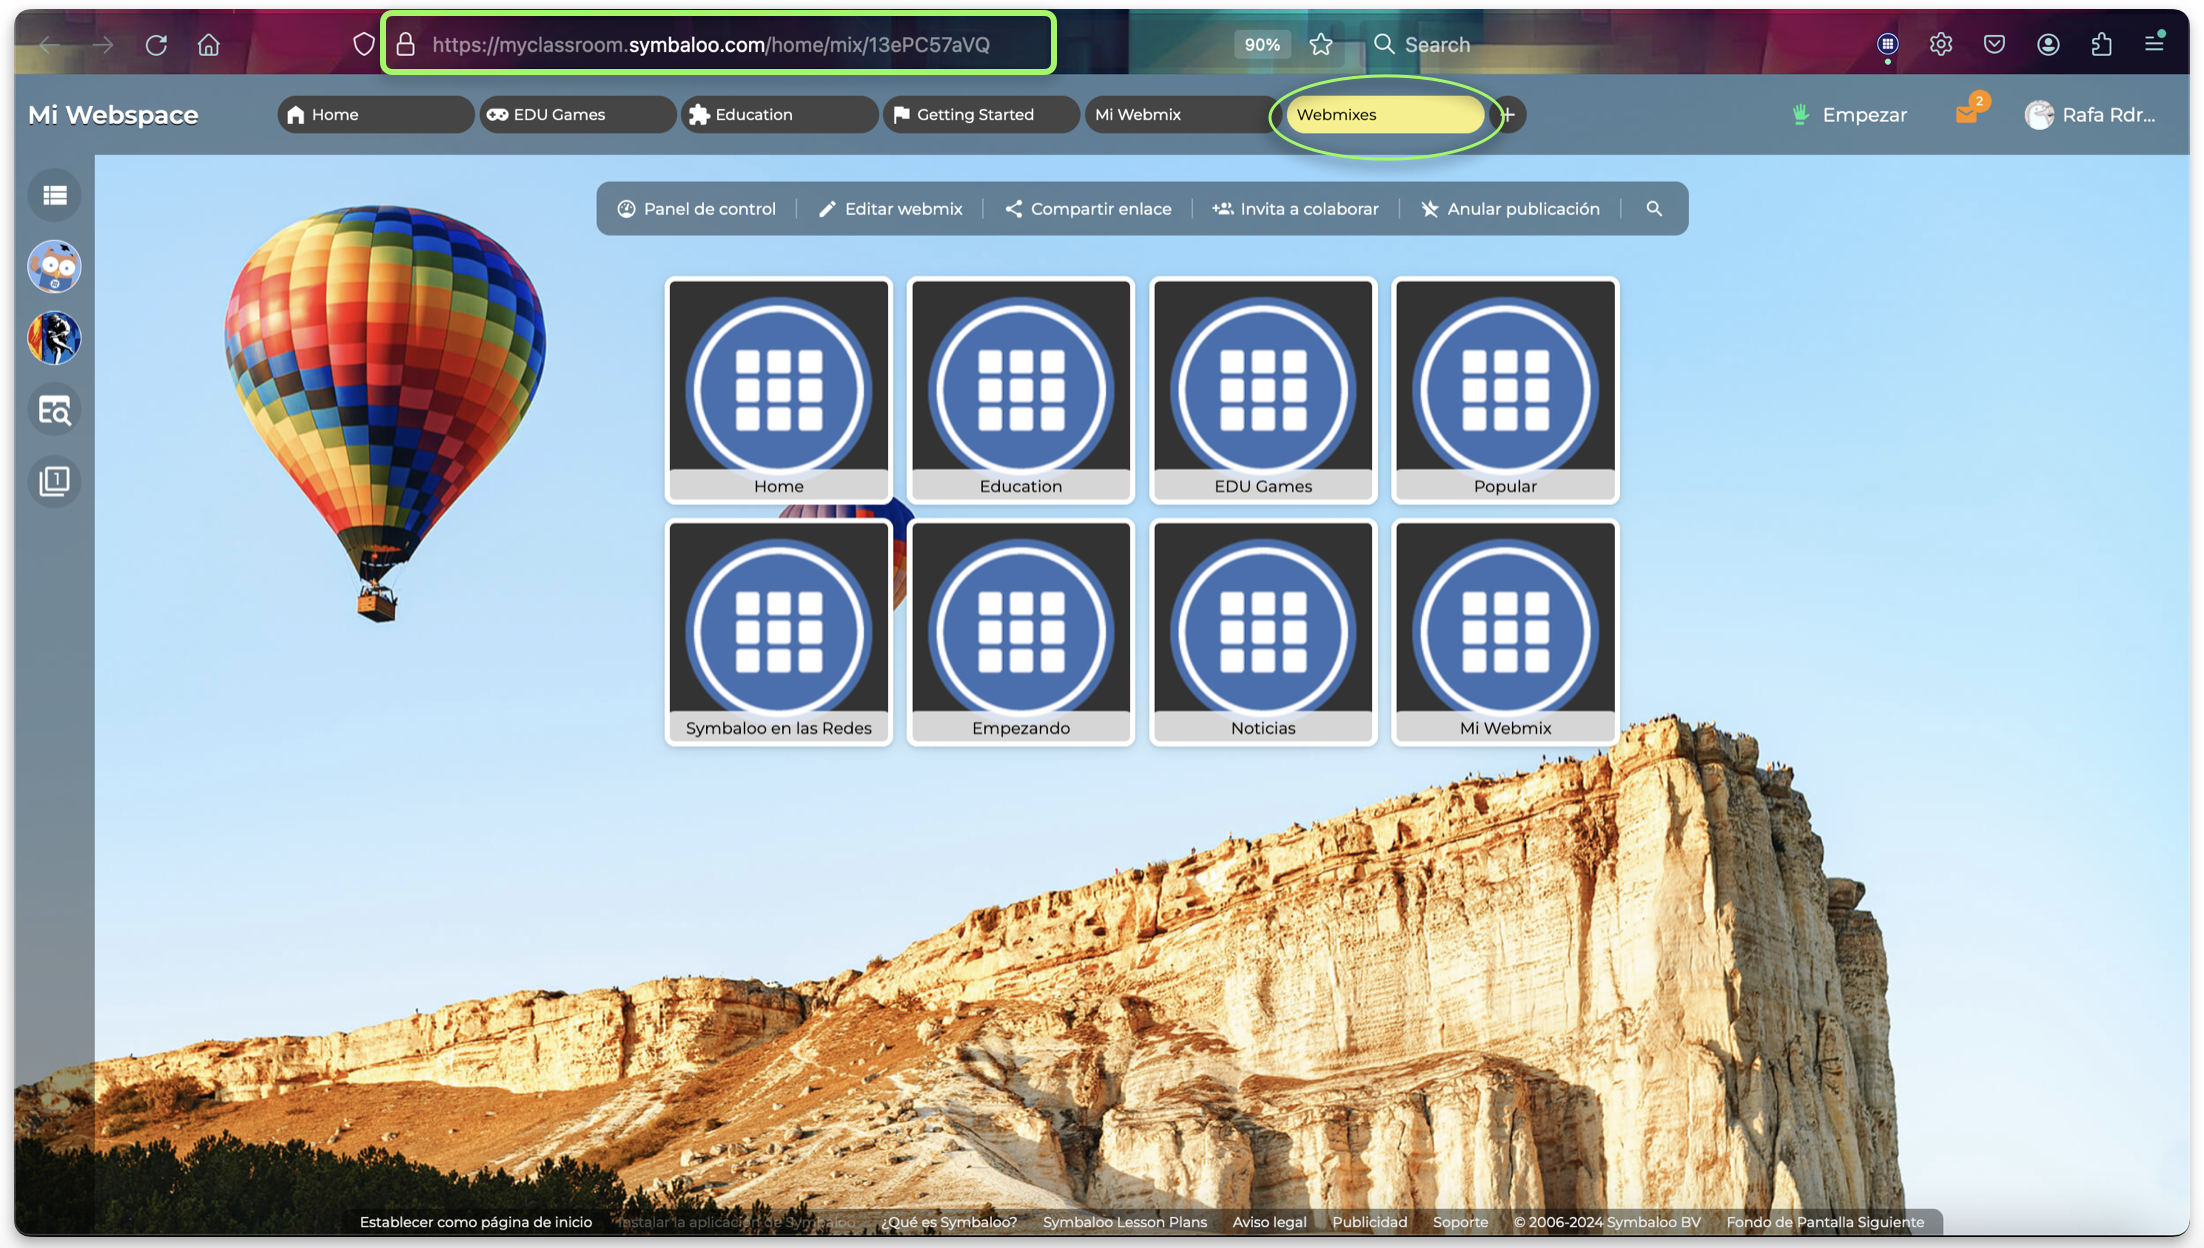Open the dancer avatar sidebar icon
Viewport: 2204px width, 1248px height.
tap(54, 338)
